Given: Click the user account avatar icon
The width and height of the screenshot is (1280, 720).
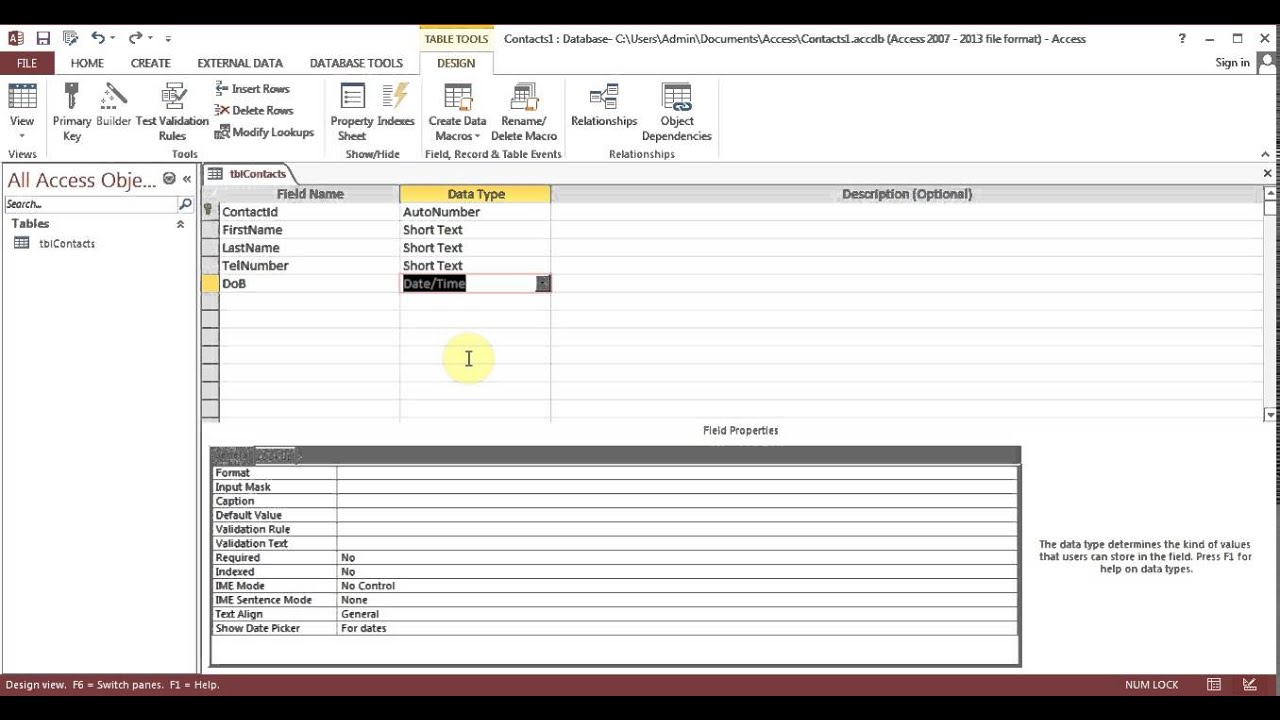Looking at the screenshot, I should click(1267, 62).
